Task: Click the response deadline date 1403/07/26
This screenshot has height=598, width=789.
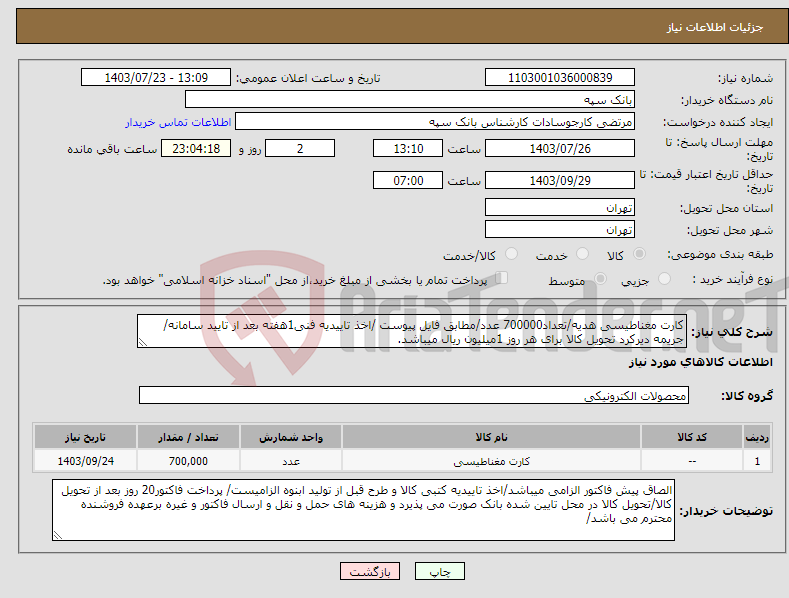Action: pos(560,148)
